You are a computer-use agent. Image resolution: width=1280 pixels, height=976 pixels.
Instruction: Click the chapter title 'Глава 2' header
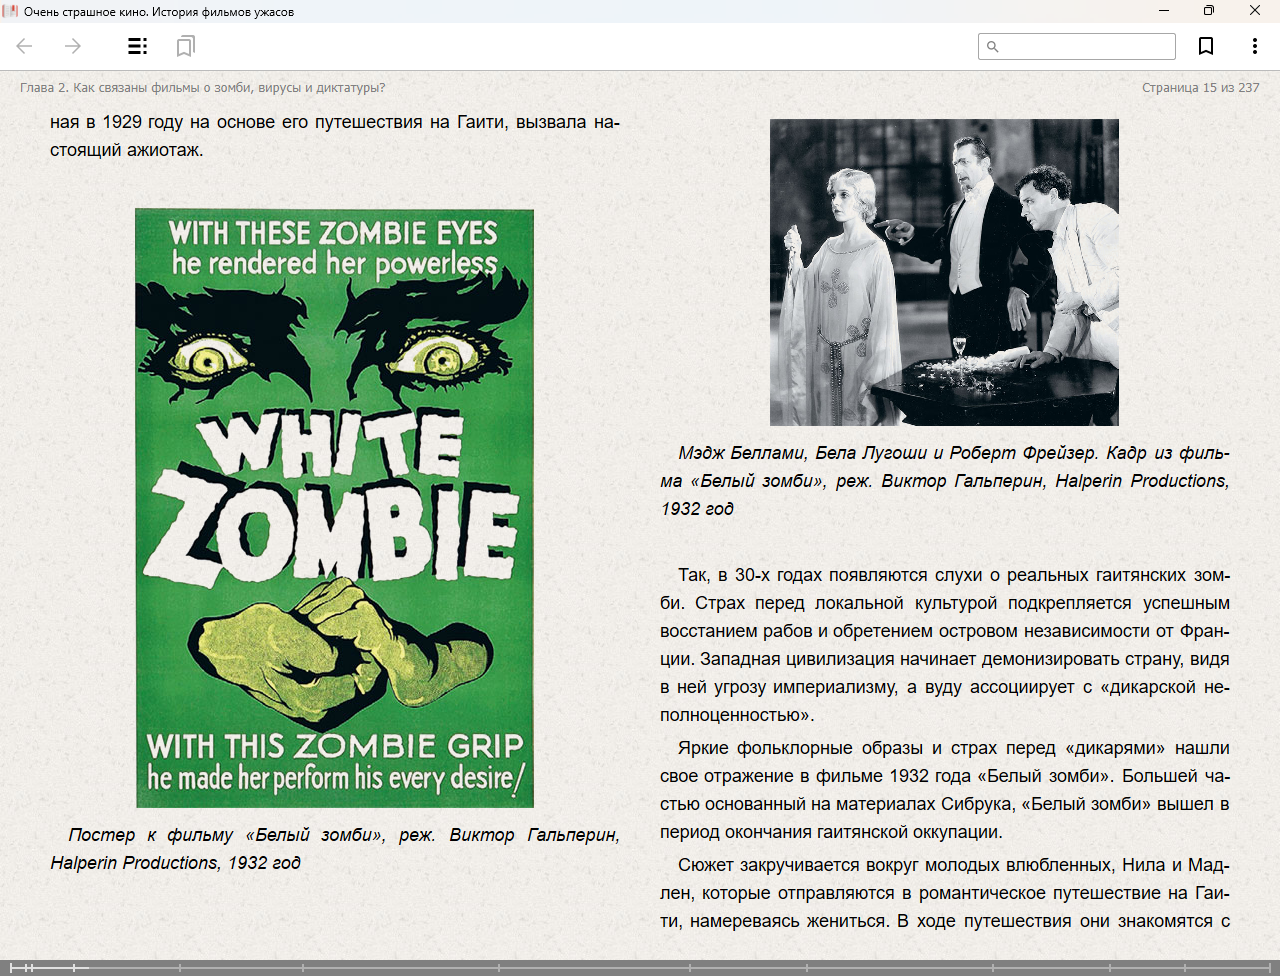tap(202, 88)
